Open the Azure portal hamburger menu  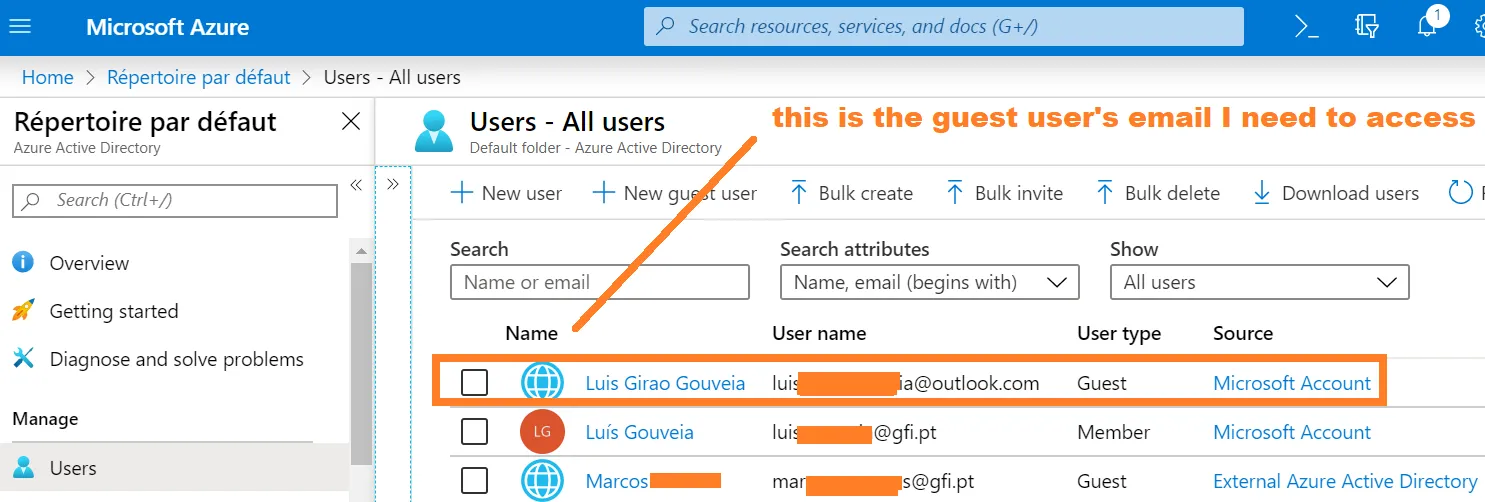pyautogui.click(x=20, y=27)
